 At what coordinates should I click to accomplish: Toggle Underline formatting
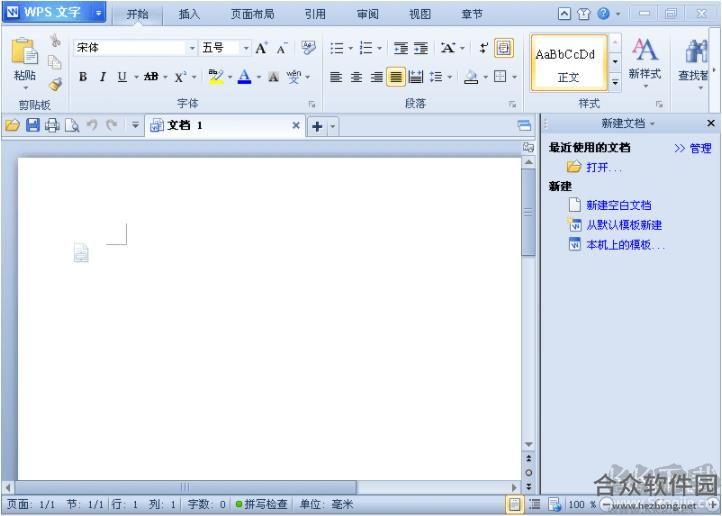122,76
